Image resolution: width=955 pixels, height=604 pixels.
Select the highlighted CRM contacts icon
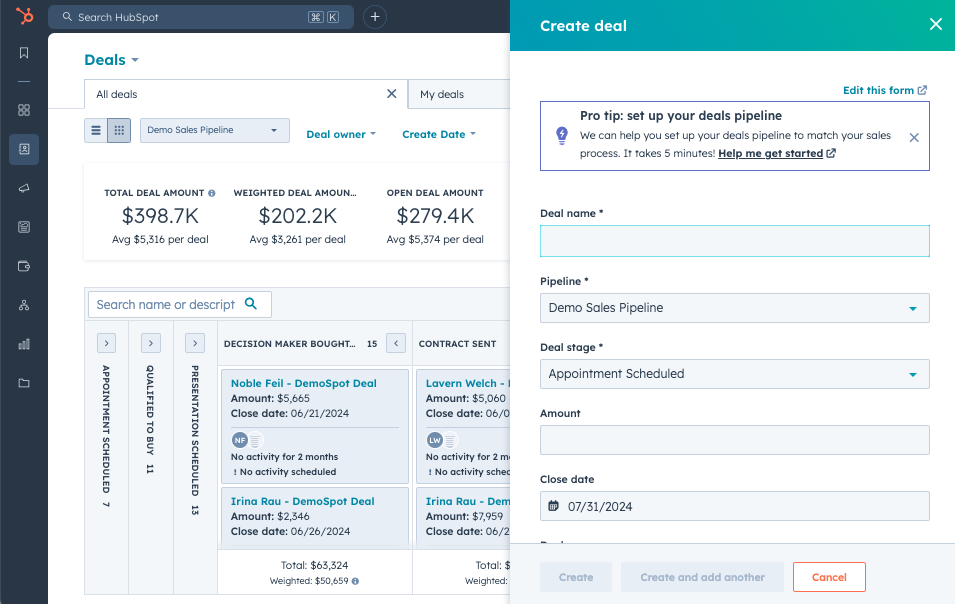(x=23, y=148)
